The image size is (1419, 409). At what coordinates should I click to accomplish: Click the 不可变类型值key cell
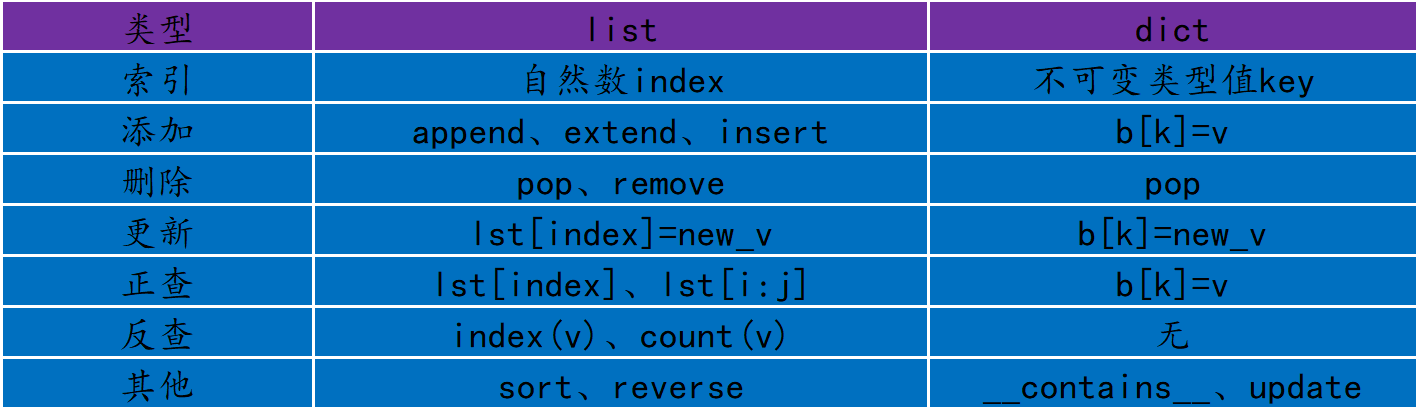pyautogui.click(x=1172, y=80)
